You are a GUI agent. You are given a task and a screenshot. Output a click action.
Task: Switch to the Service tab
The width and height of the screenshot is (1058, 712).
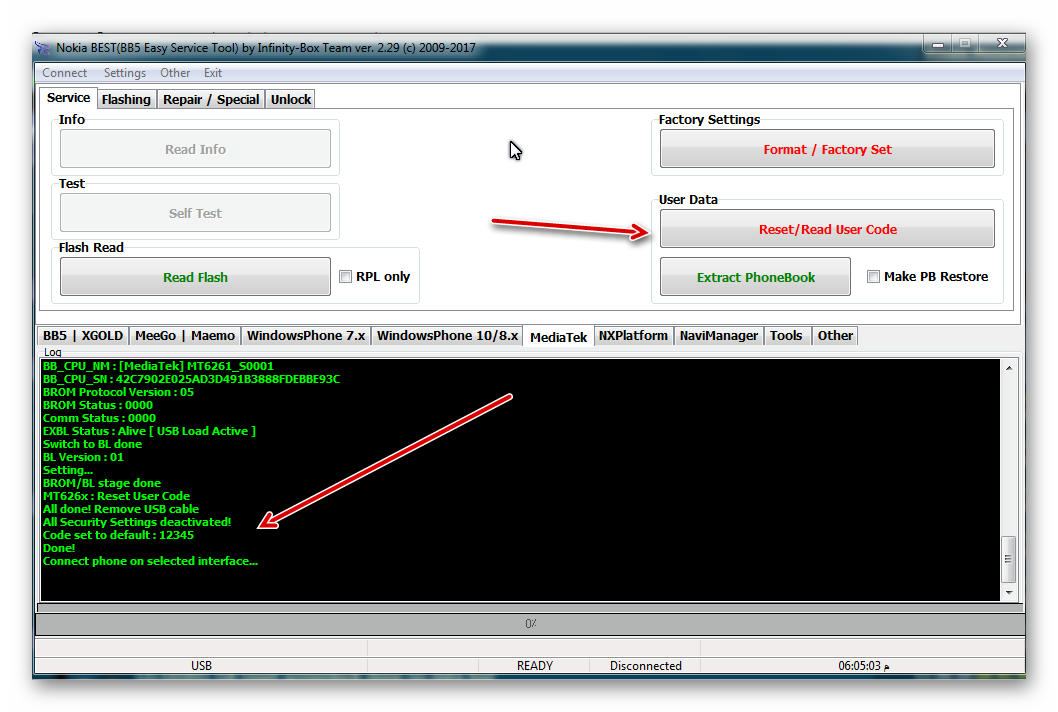pos(68,98)
